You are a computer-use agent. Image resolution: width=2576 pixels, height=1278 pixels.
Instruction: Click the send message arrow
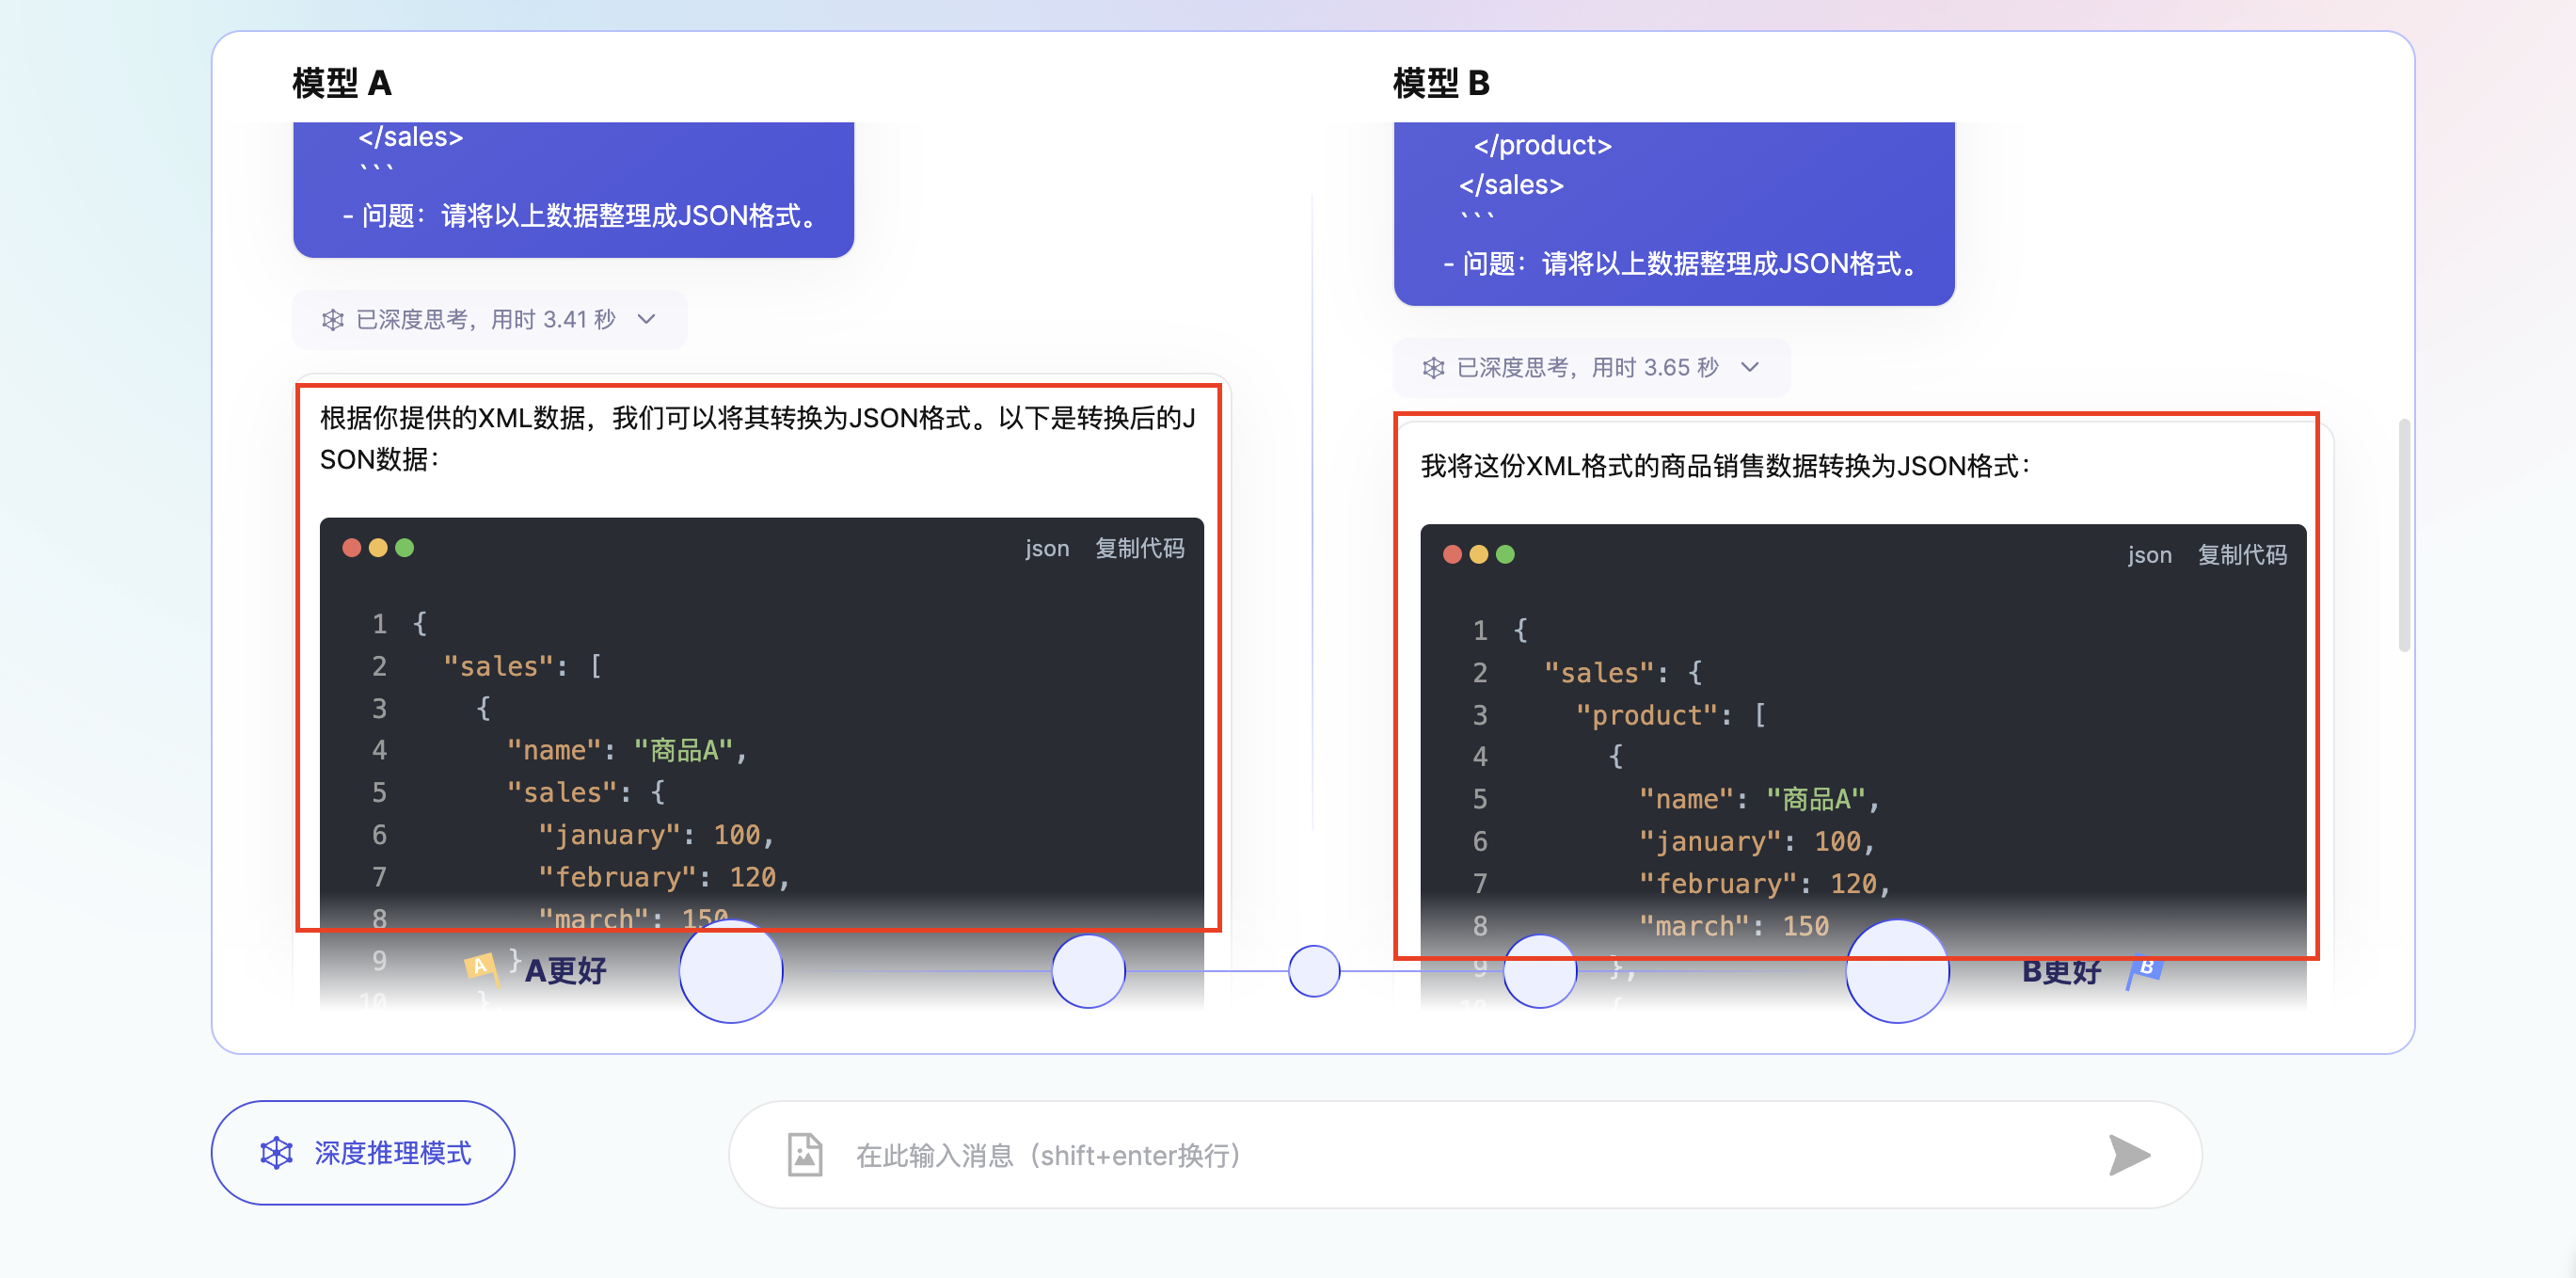tap(2128, 1155)
